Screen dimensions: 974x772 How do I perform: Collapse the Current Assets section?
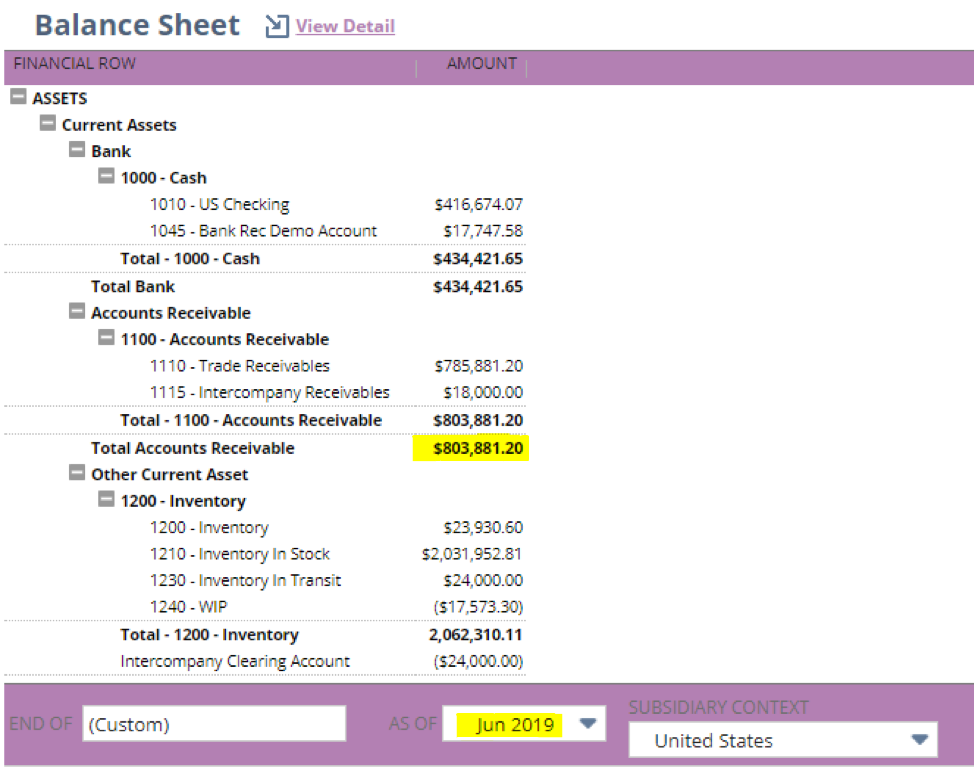click(x=48, y=124)
